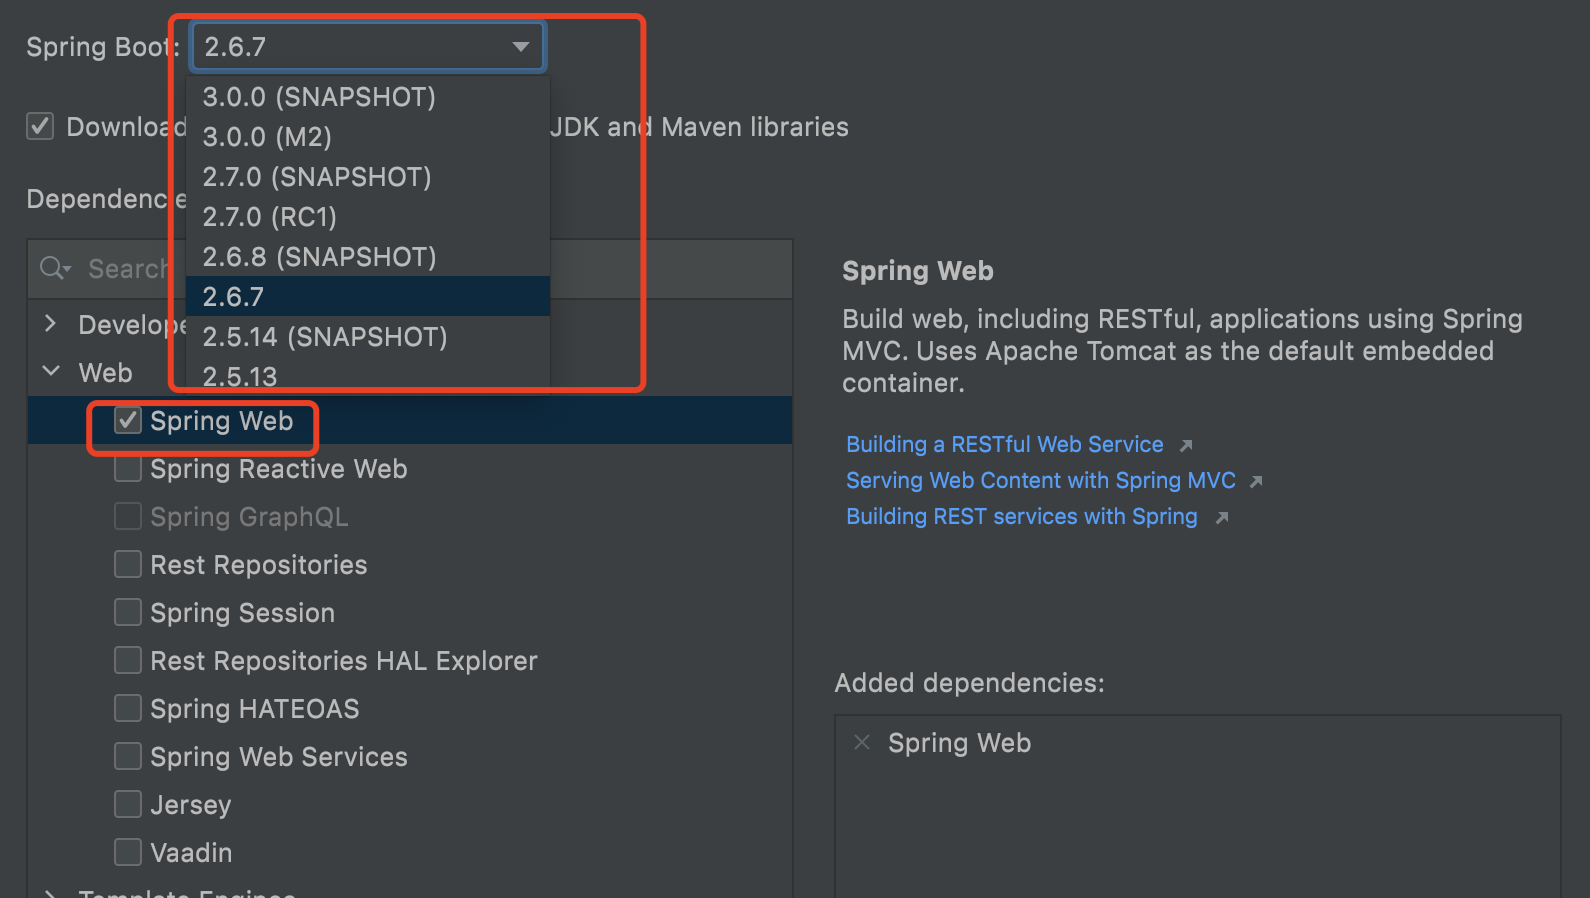The image size is (1590, 898).
Task: Check the Spring HATEOAS dependency
Action: point(128,709)
